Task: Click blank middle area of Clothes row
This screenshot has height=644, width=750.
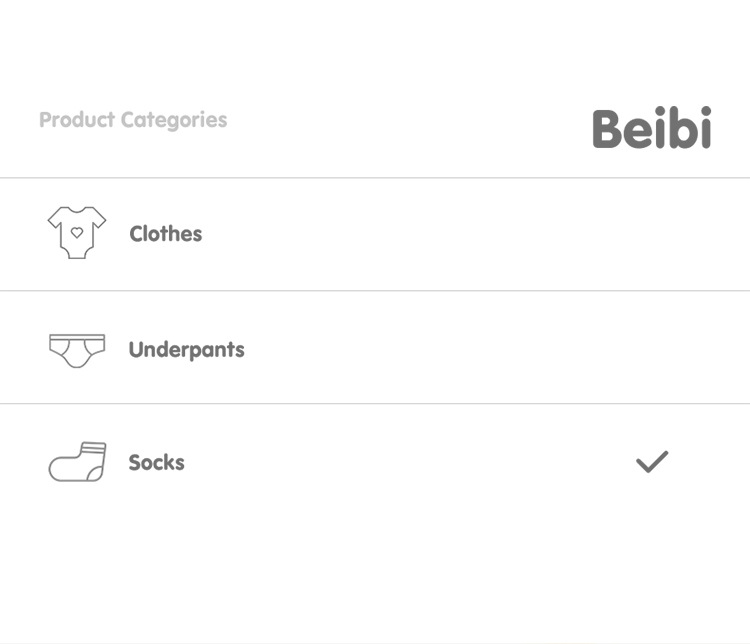Action: (400, 234)
